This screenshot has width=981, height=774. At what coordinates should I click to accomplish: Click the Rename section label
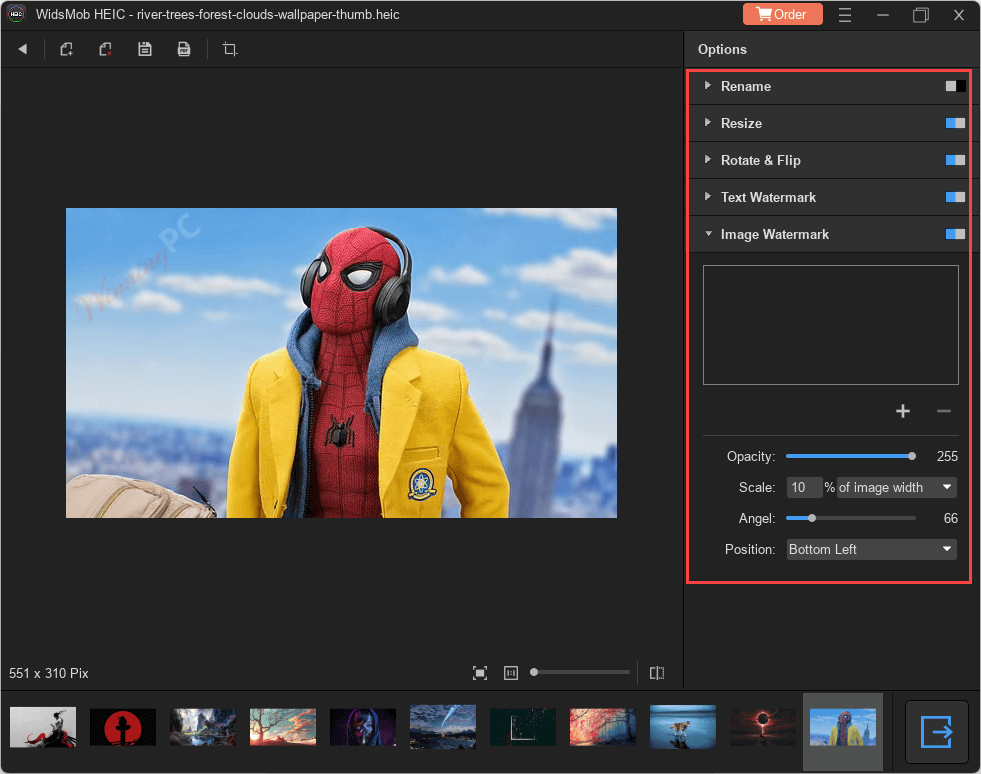(746, 86)
